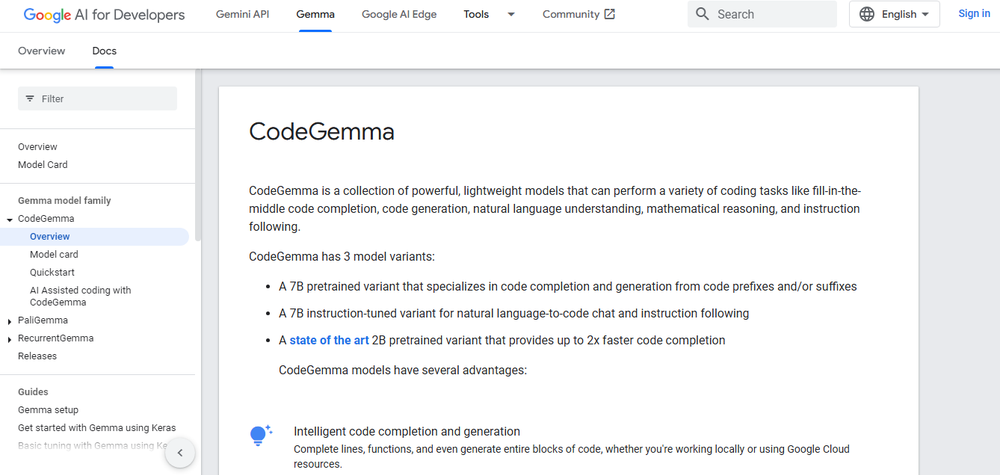
Task: Click the Sign in link
Action: coord(974,13)
